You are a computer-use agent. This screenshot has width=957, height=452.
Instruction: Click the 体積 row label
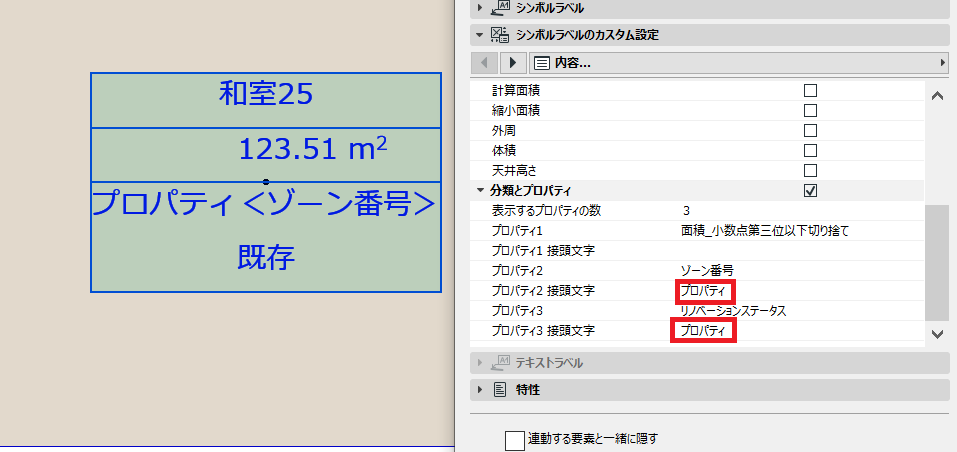504,150
